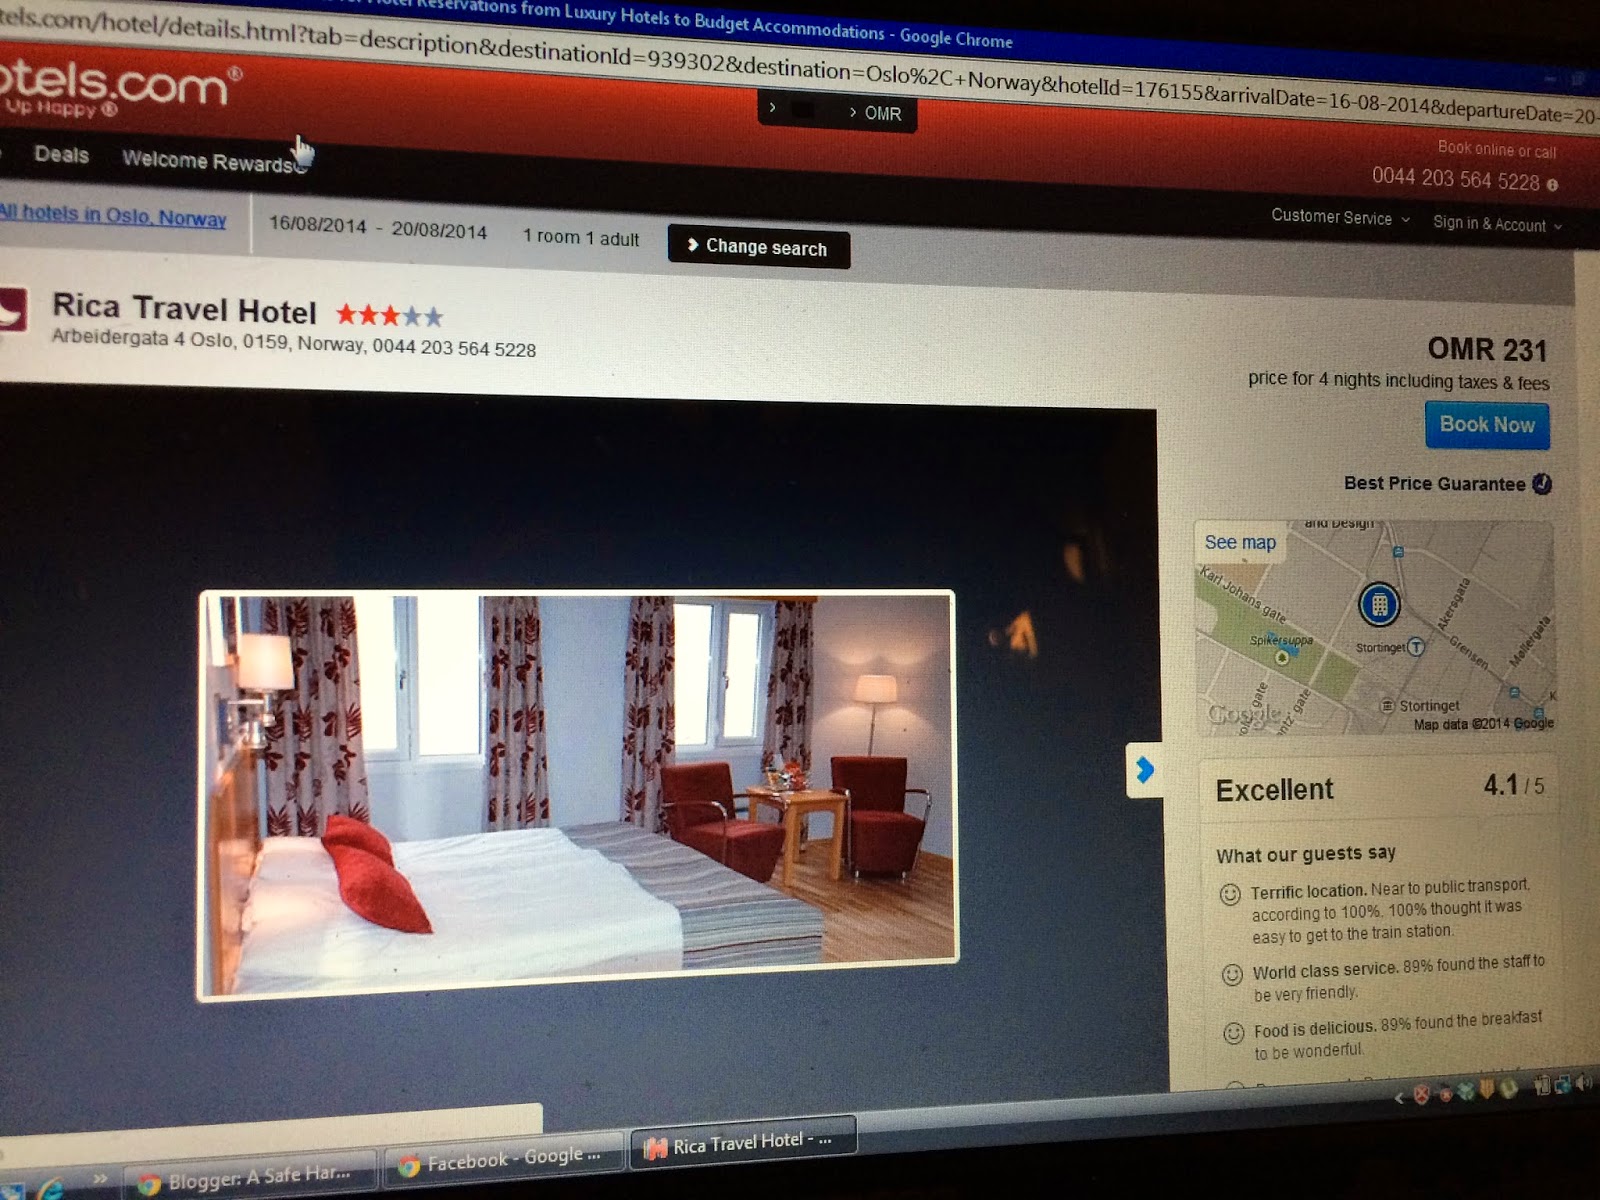The height and width of the screenshot is (1200, 1600).
Task: Open the Deals menu
Action: [61, 154]
